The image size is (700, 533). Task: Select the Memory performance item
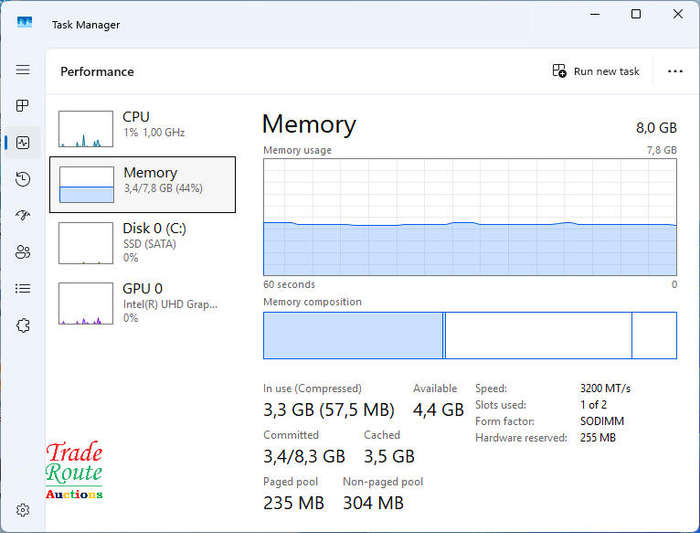(x=142, y=184)
